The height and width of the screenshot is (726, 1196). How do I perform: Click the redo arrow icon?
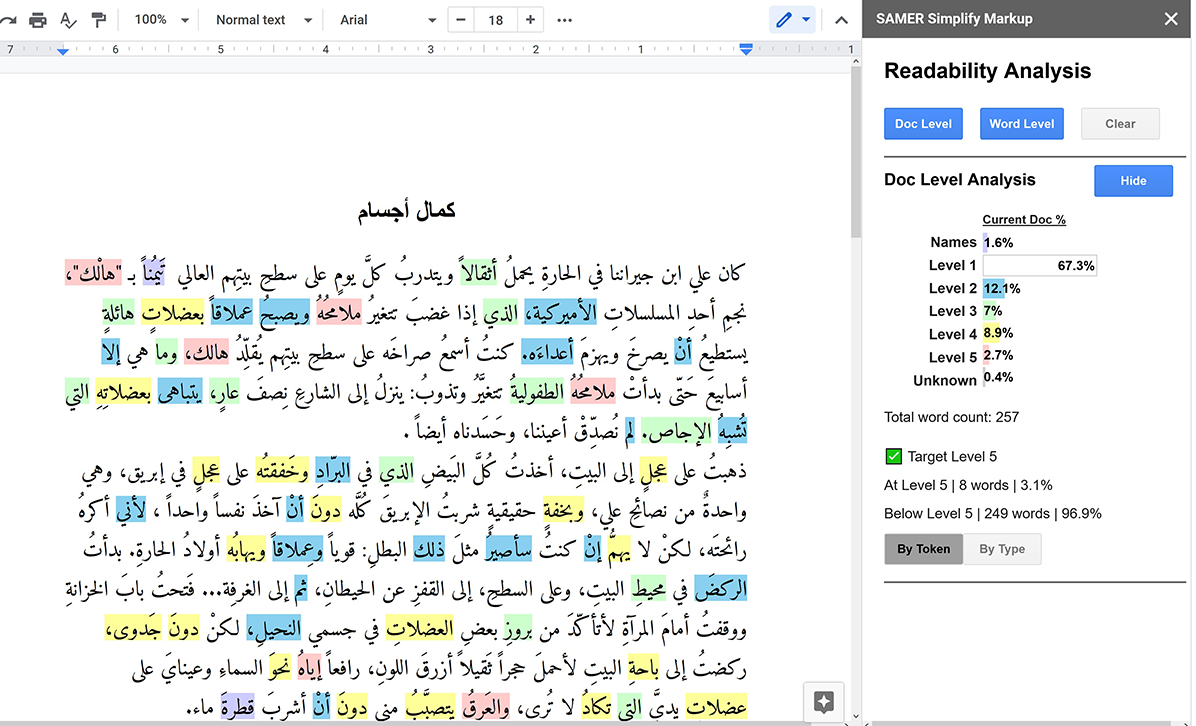tap(9, 20)
